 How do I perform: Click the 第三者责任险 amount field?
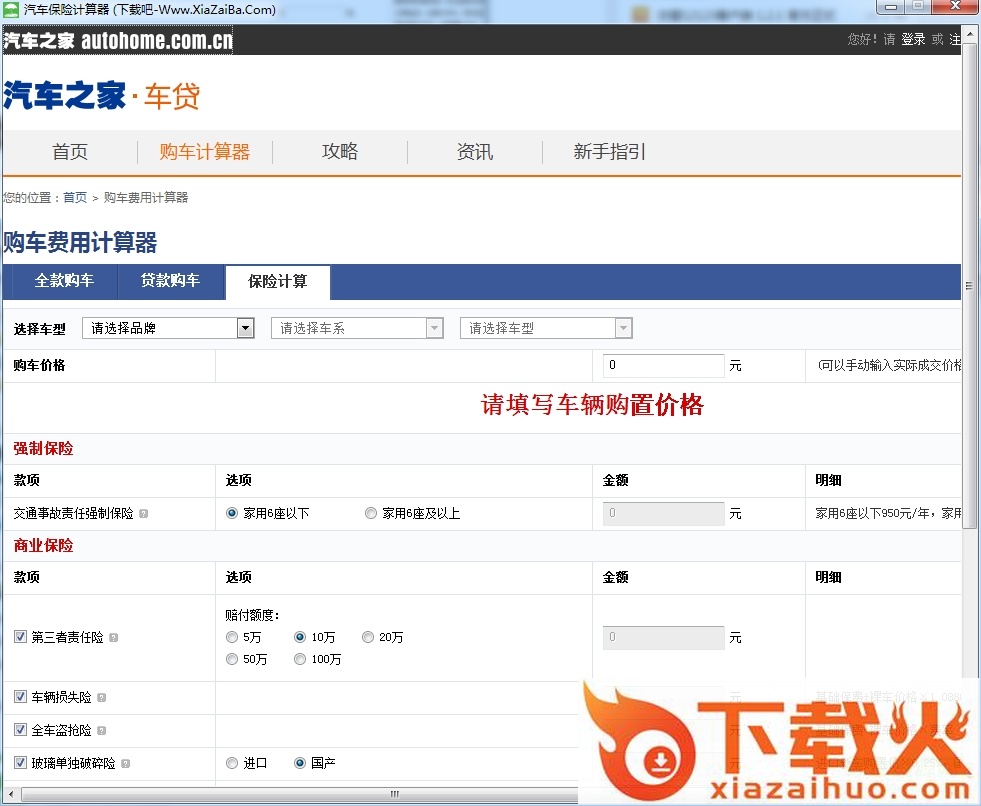663,637
